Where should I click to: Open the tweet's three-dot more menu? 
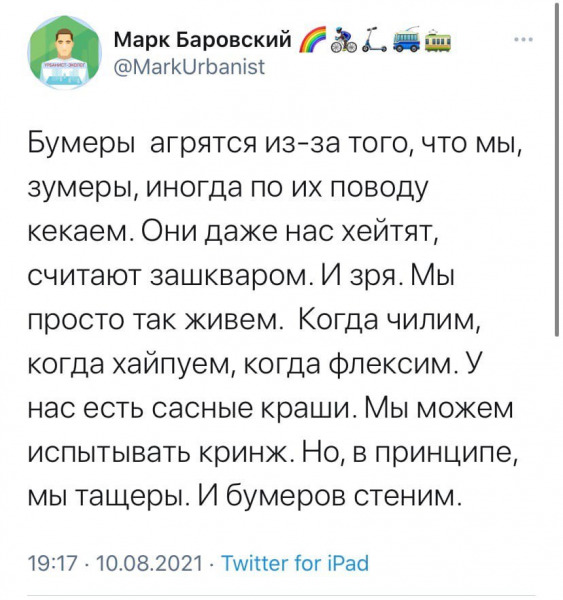[x=524, y=39]
